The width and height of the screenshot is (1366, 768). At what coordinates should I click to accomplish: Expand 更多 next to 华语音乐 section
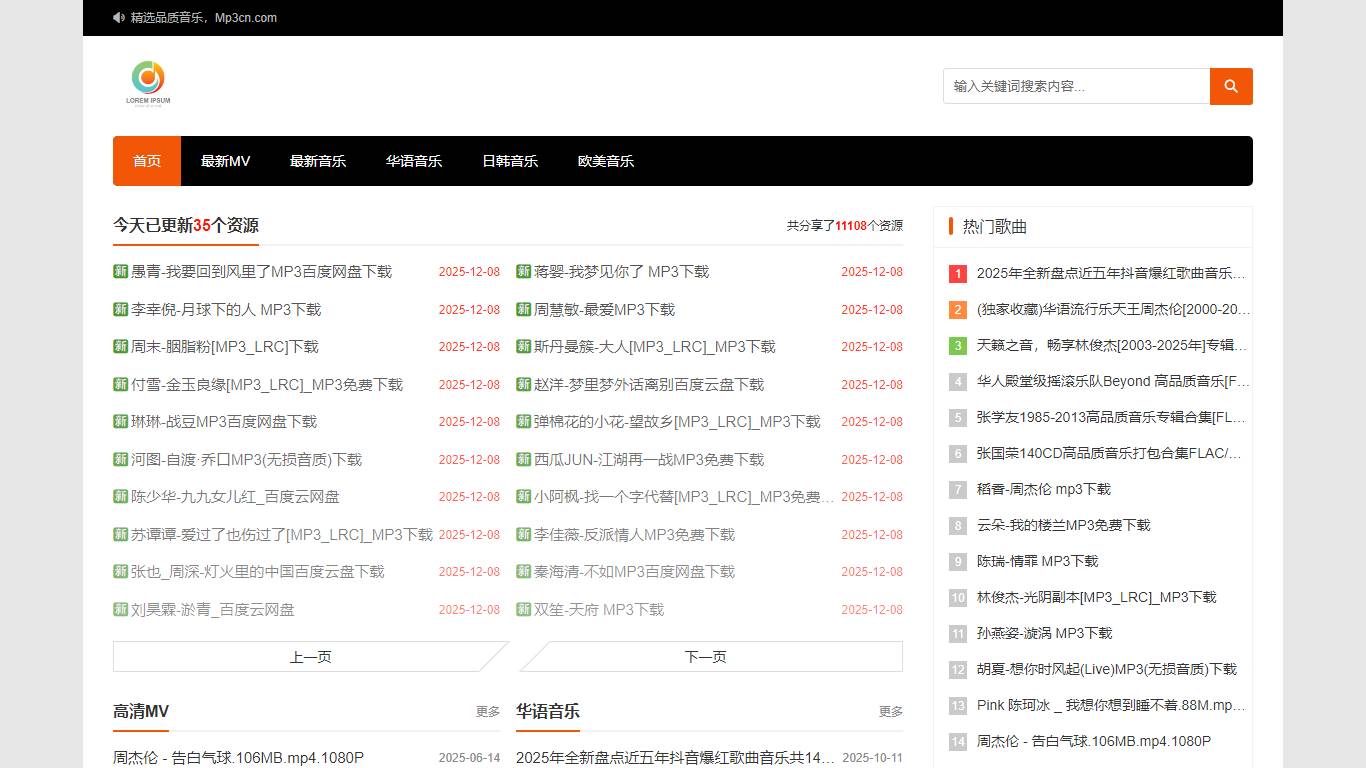click(890, 712)
